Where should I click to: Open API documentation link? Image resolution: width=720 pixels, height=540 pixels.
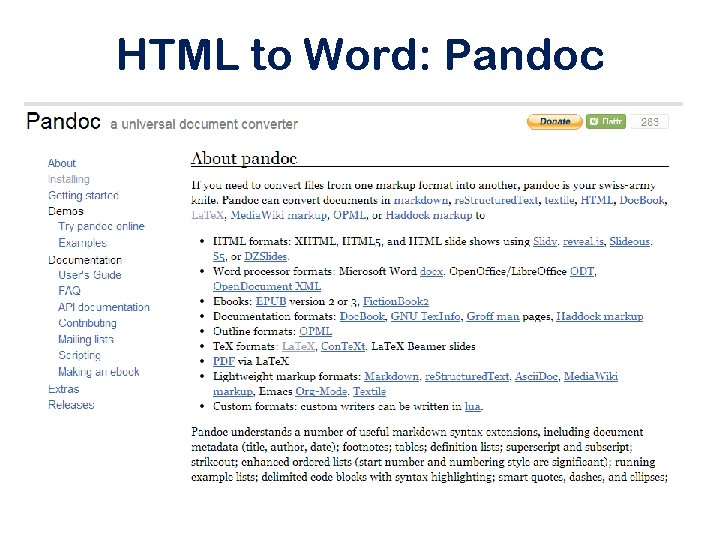104,307
